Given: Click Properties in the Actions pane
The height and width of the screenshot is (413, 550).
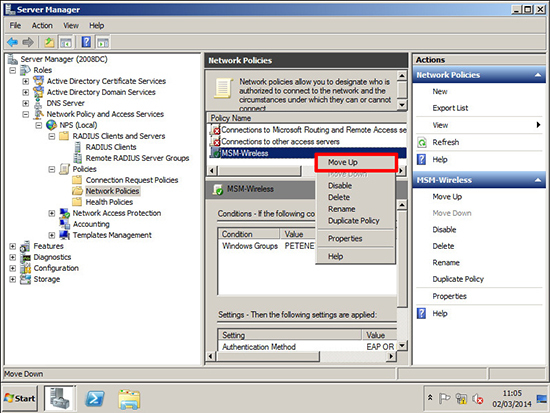Looking at the screenshot, I should click(x=449, y=296).
